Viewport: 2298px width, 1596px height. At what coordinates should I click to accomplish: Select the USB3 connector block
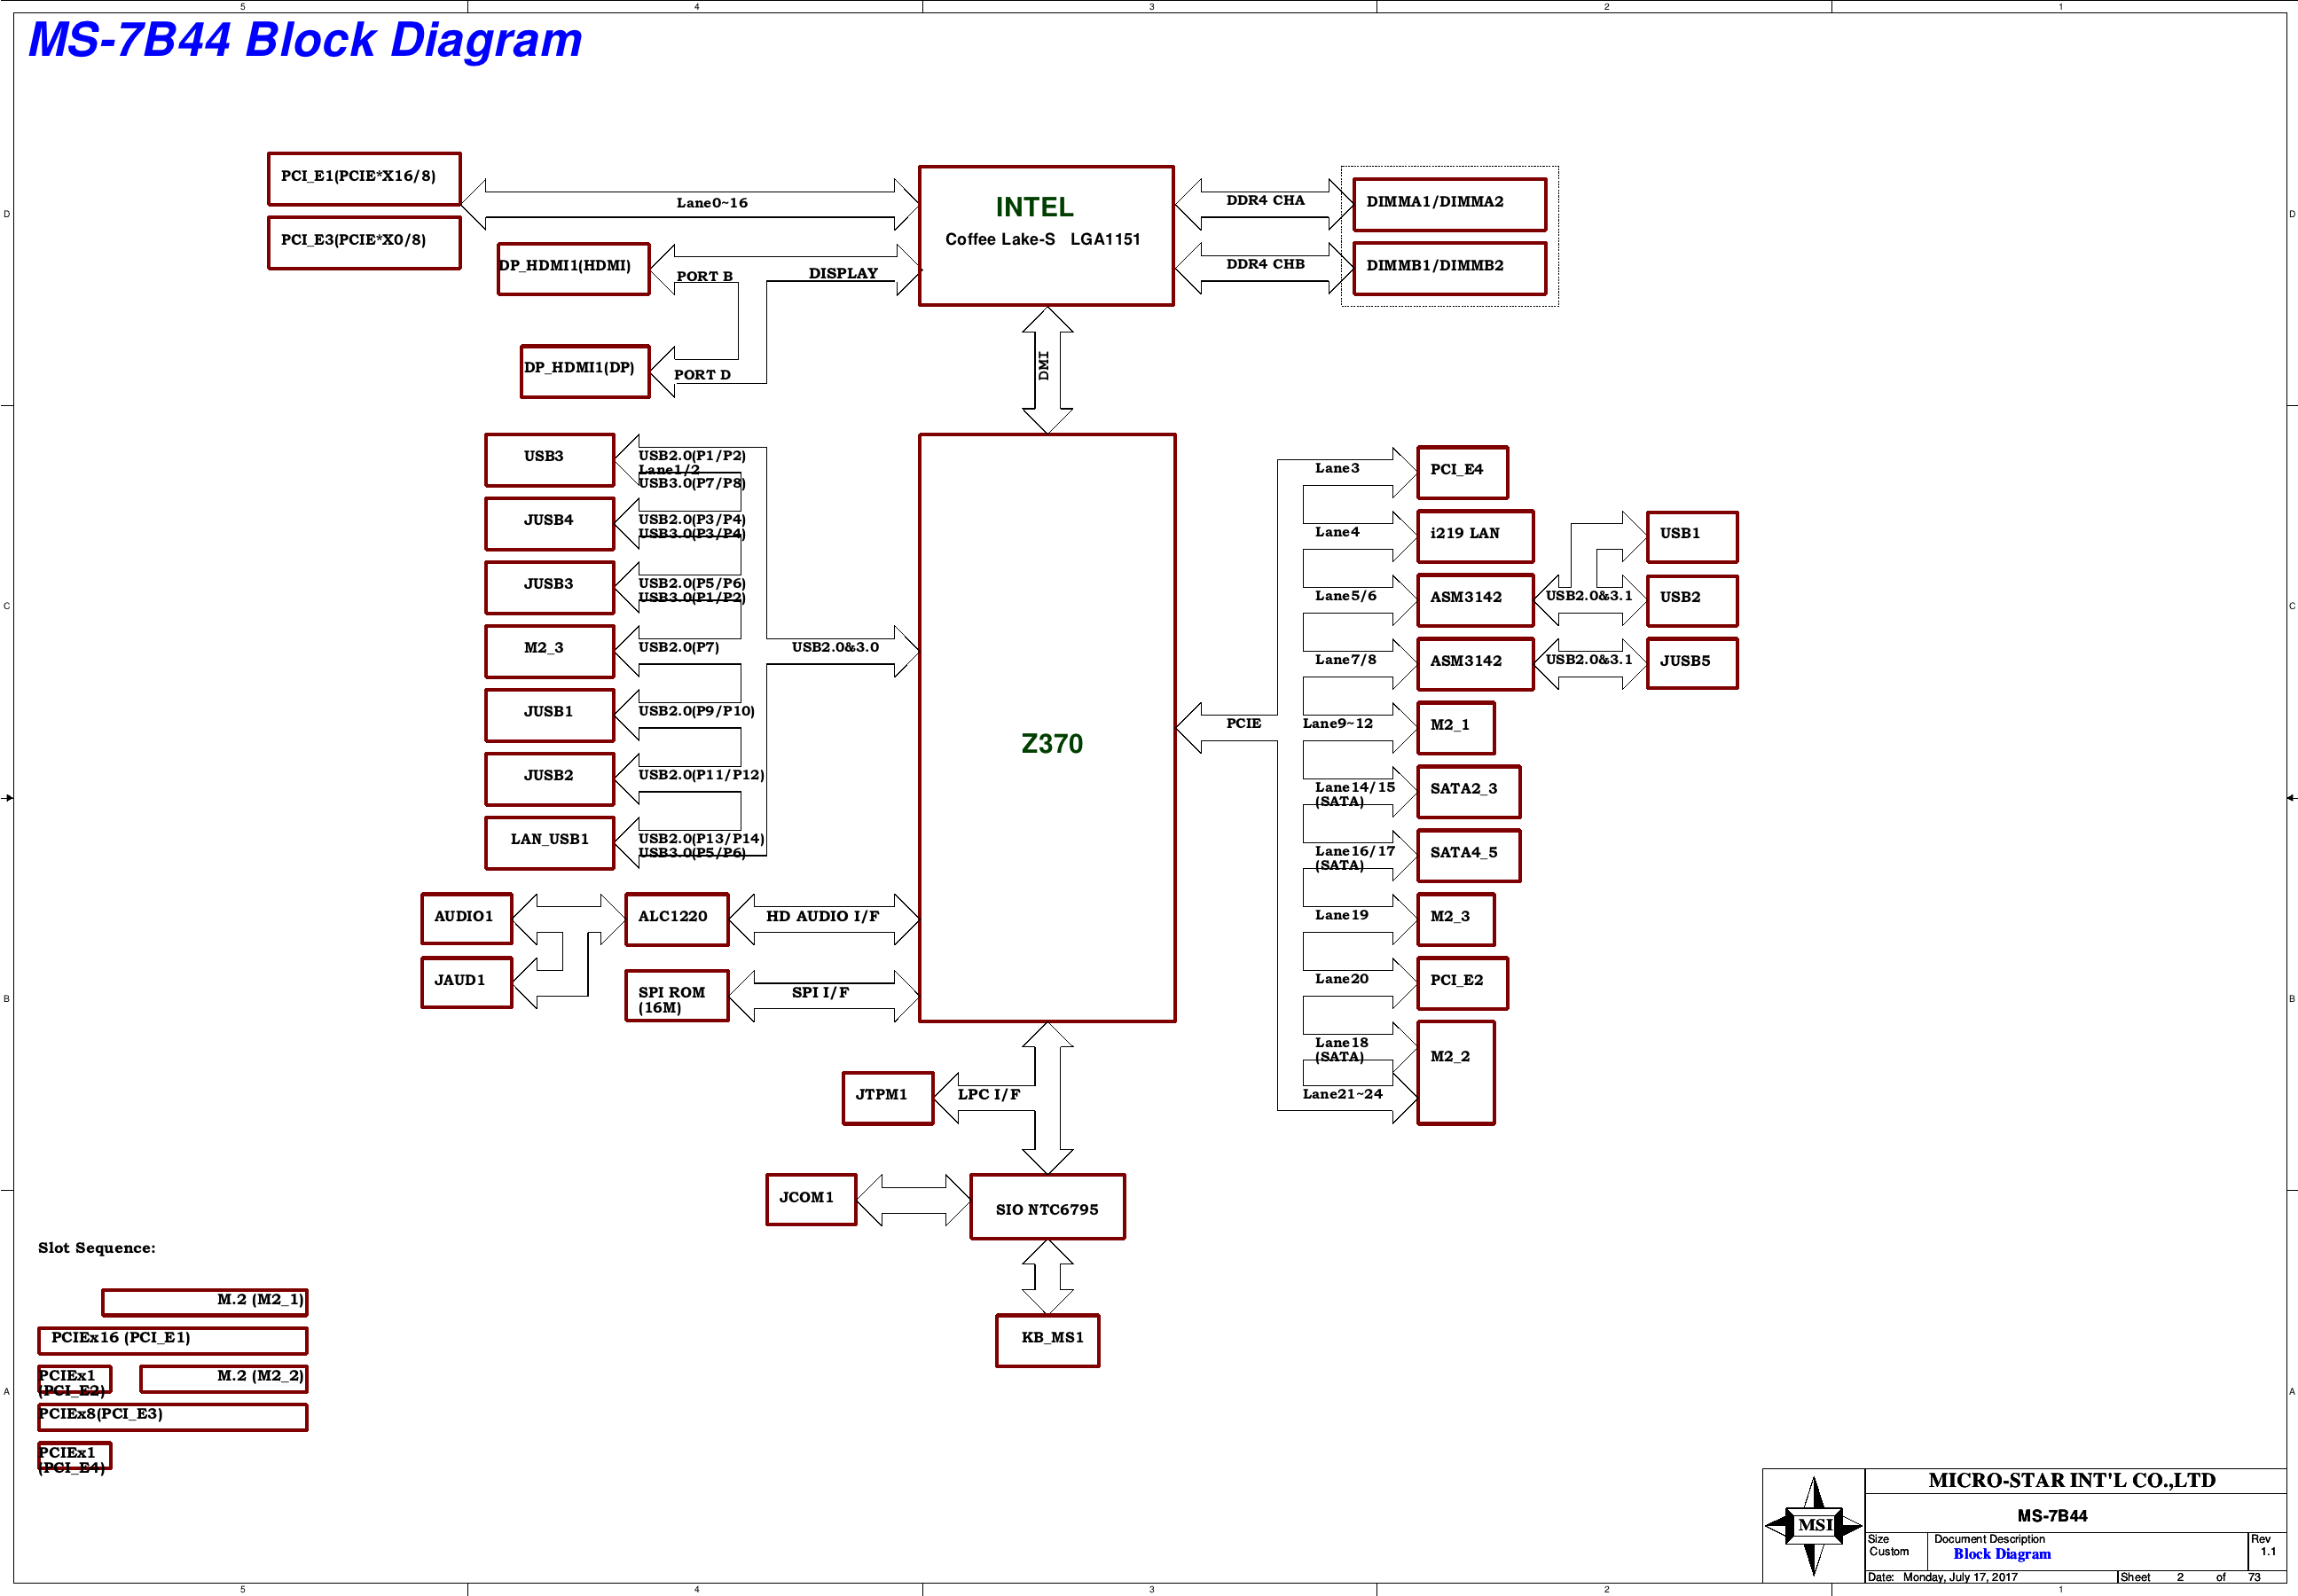549,460
